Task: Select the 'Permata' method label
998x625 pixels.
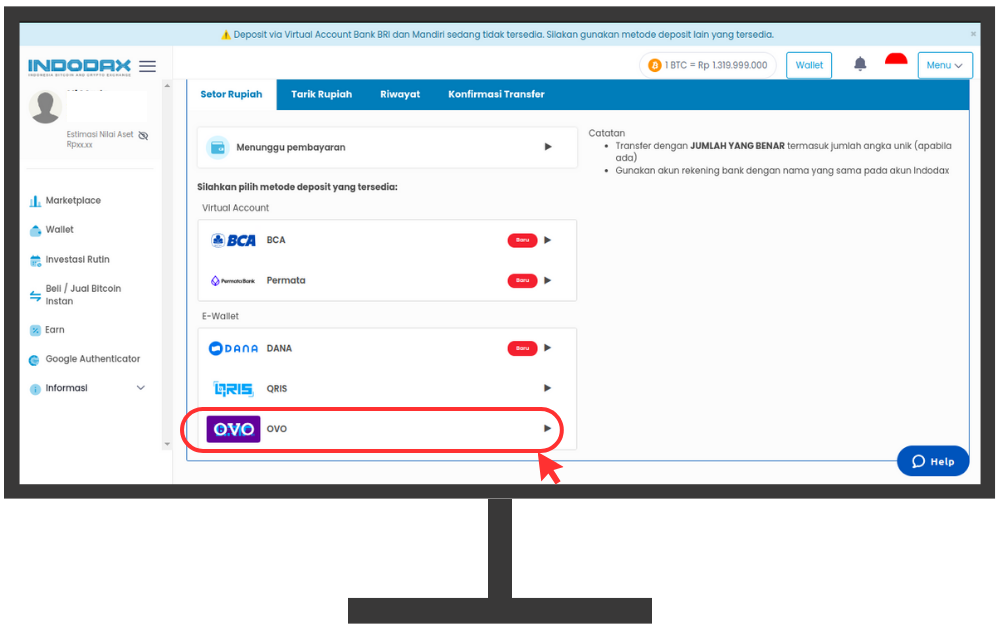Action: click(286, 281)
